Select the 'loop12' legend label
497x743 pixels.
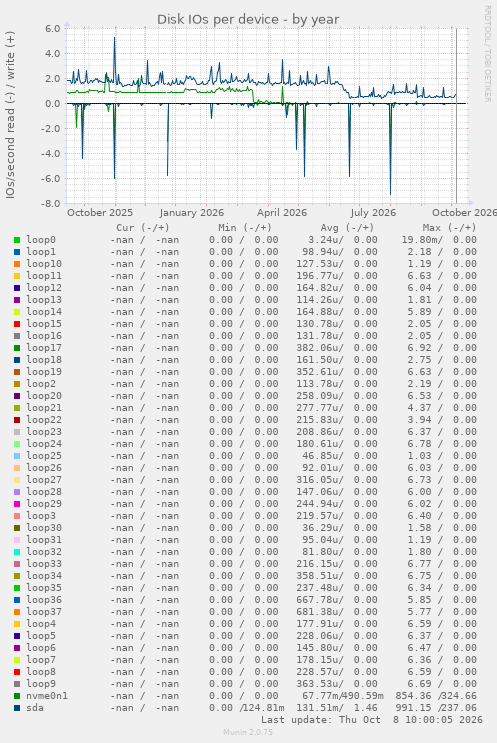[x=44, y=288]
